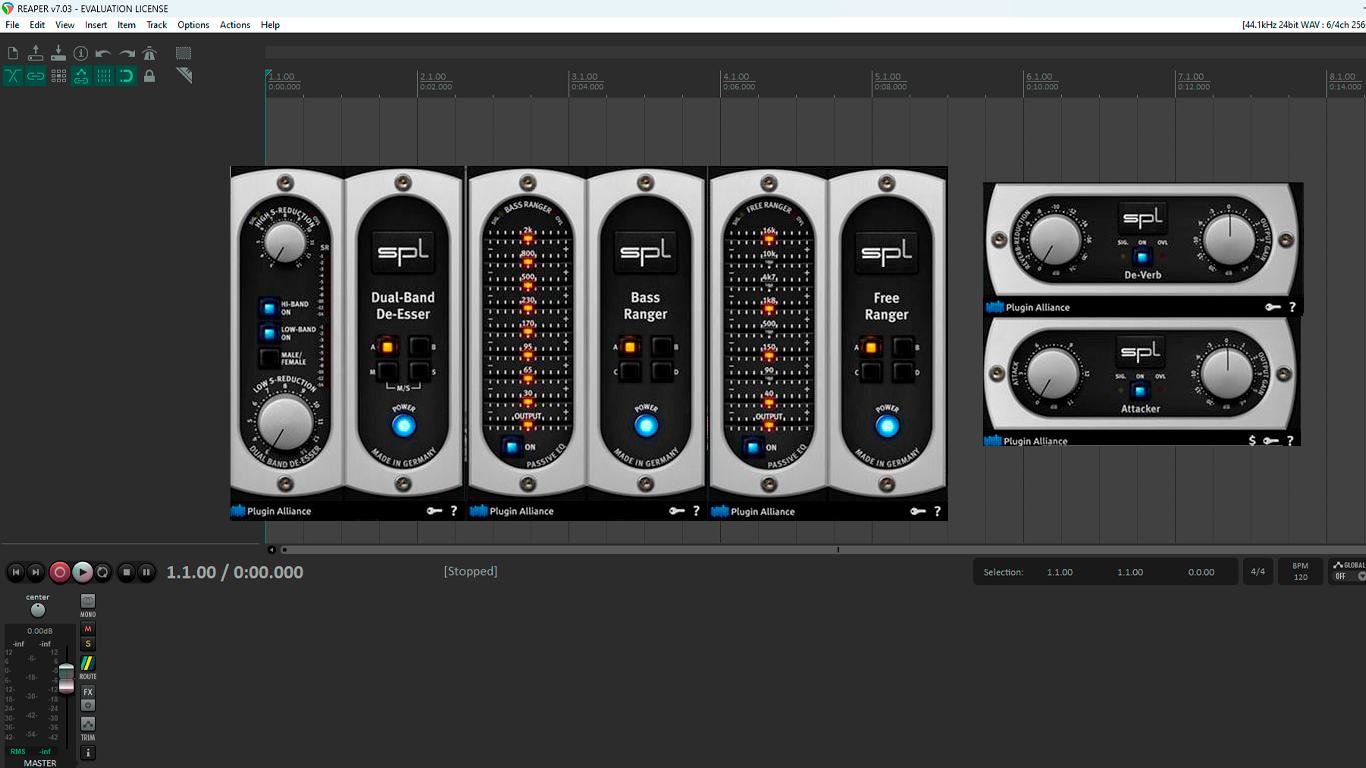Toggle Low-Band On button on De-Esser
Image resolution: width=1366 pixels, height=768 pixels.
pos(268,333)
